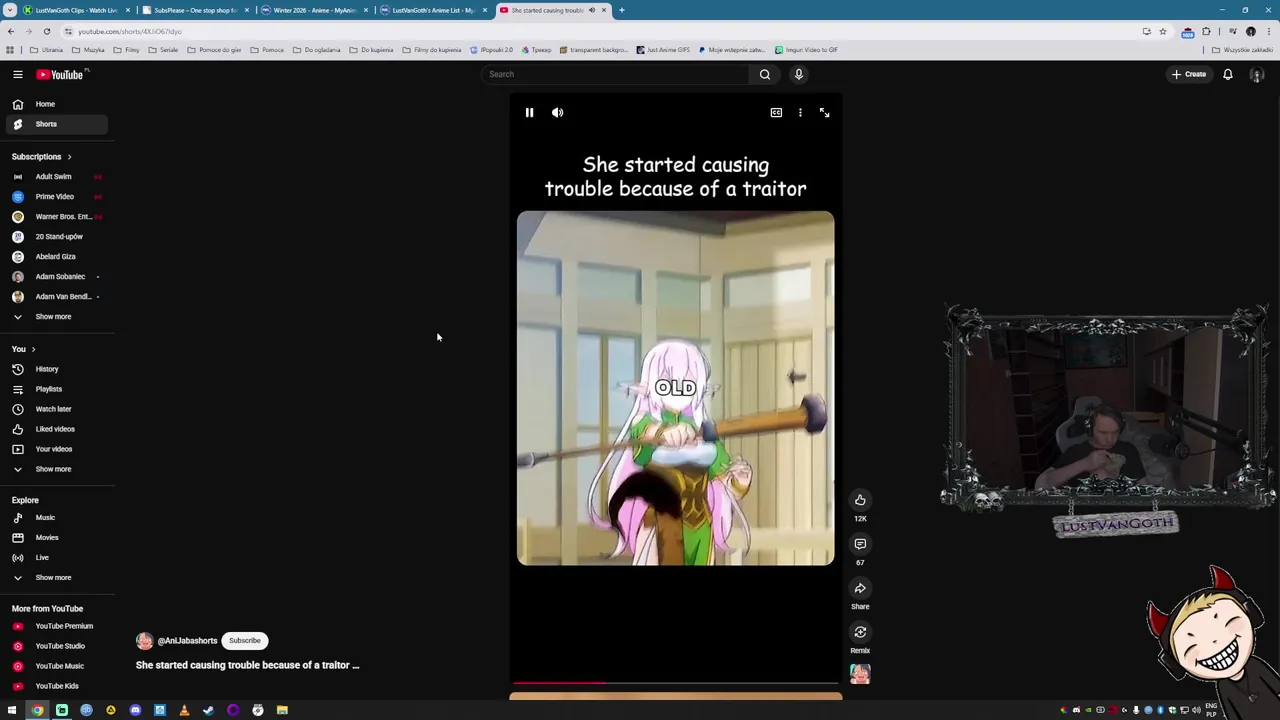
Task: Remix this Short
Action: [x=860, y=632]
